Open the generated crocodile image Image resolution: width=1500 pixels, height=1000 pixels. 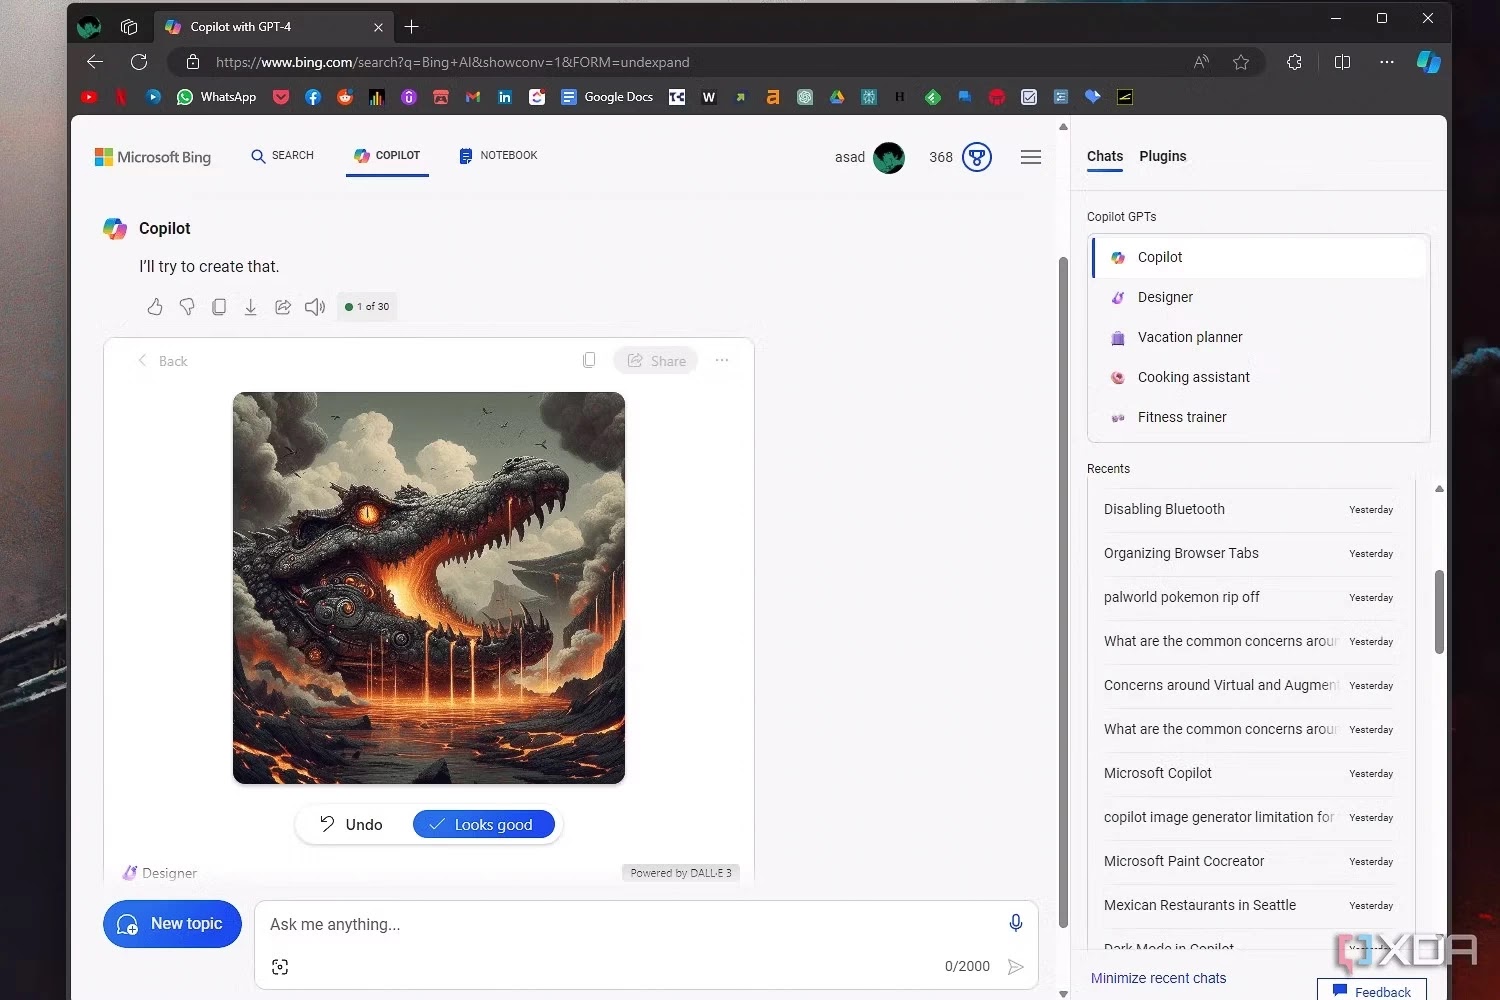pyautogui.click(x=429, y=588)
